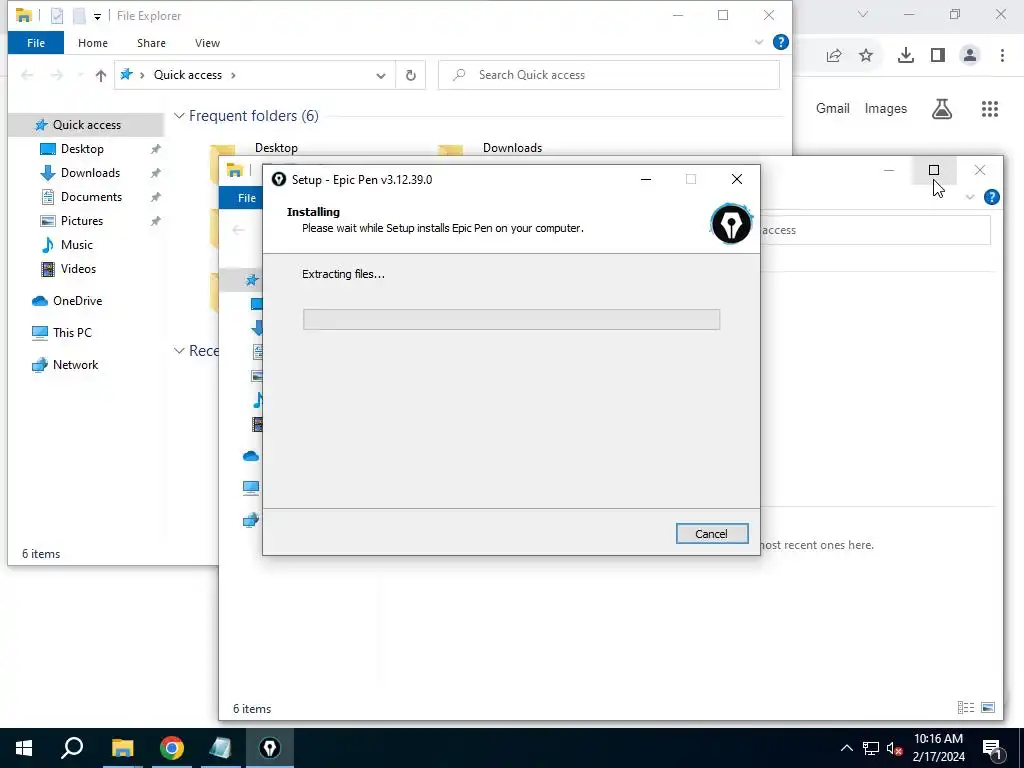The image size is (1024, 768).
Task: Select Network in the navigation pane
Action: coord(75,365)
